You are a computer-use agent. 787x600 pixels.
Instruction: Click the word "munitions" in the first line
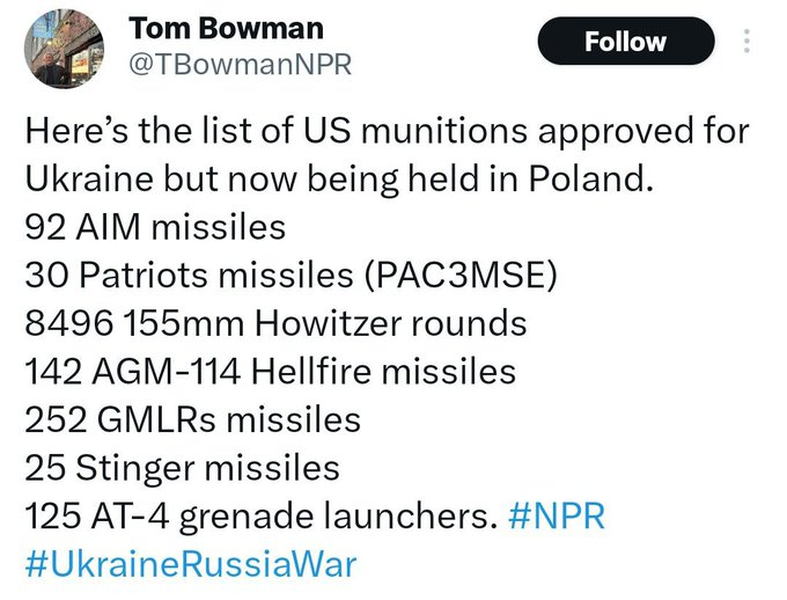coord(444,131)
